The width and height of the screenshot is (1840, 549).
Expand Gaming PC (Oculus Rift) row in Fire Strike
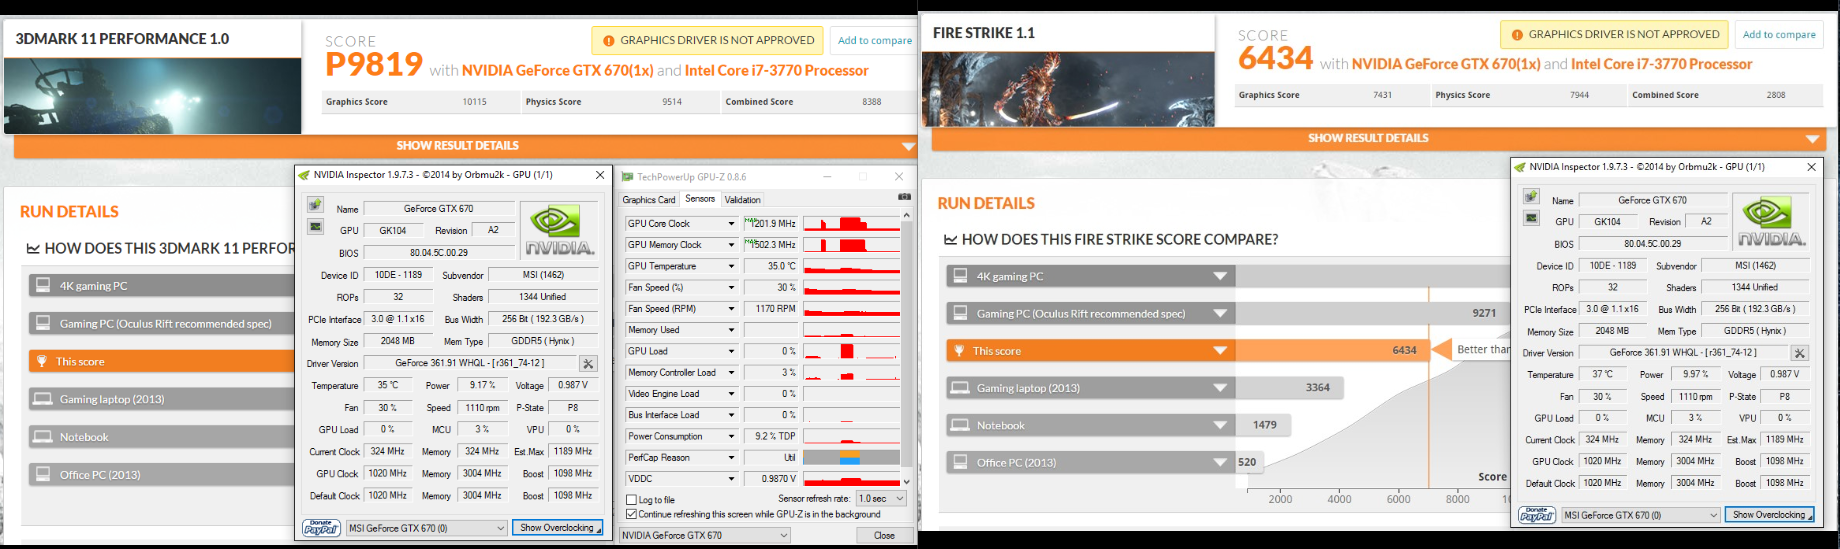click(x=1220, y=313)
